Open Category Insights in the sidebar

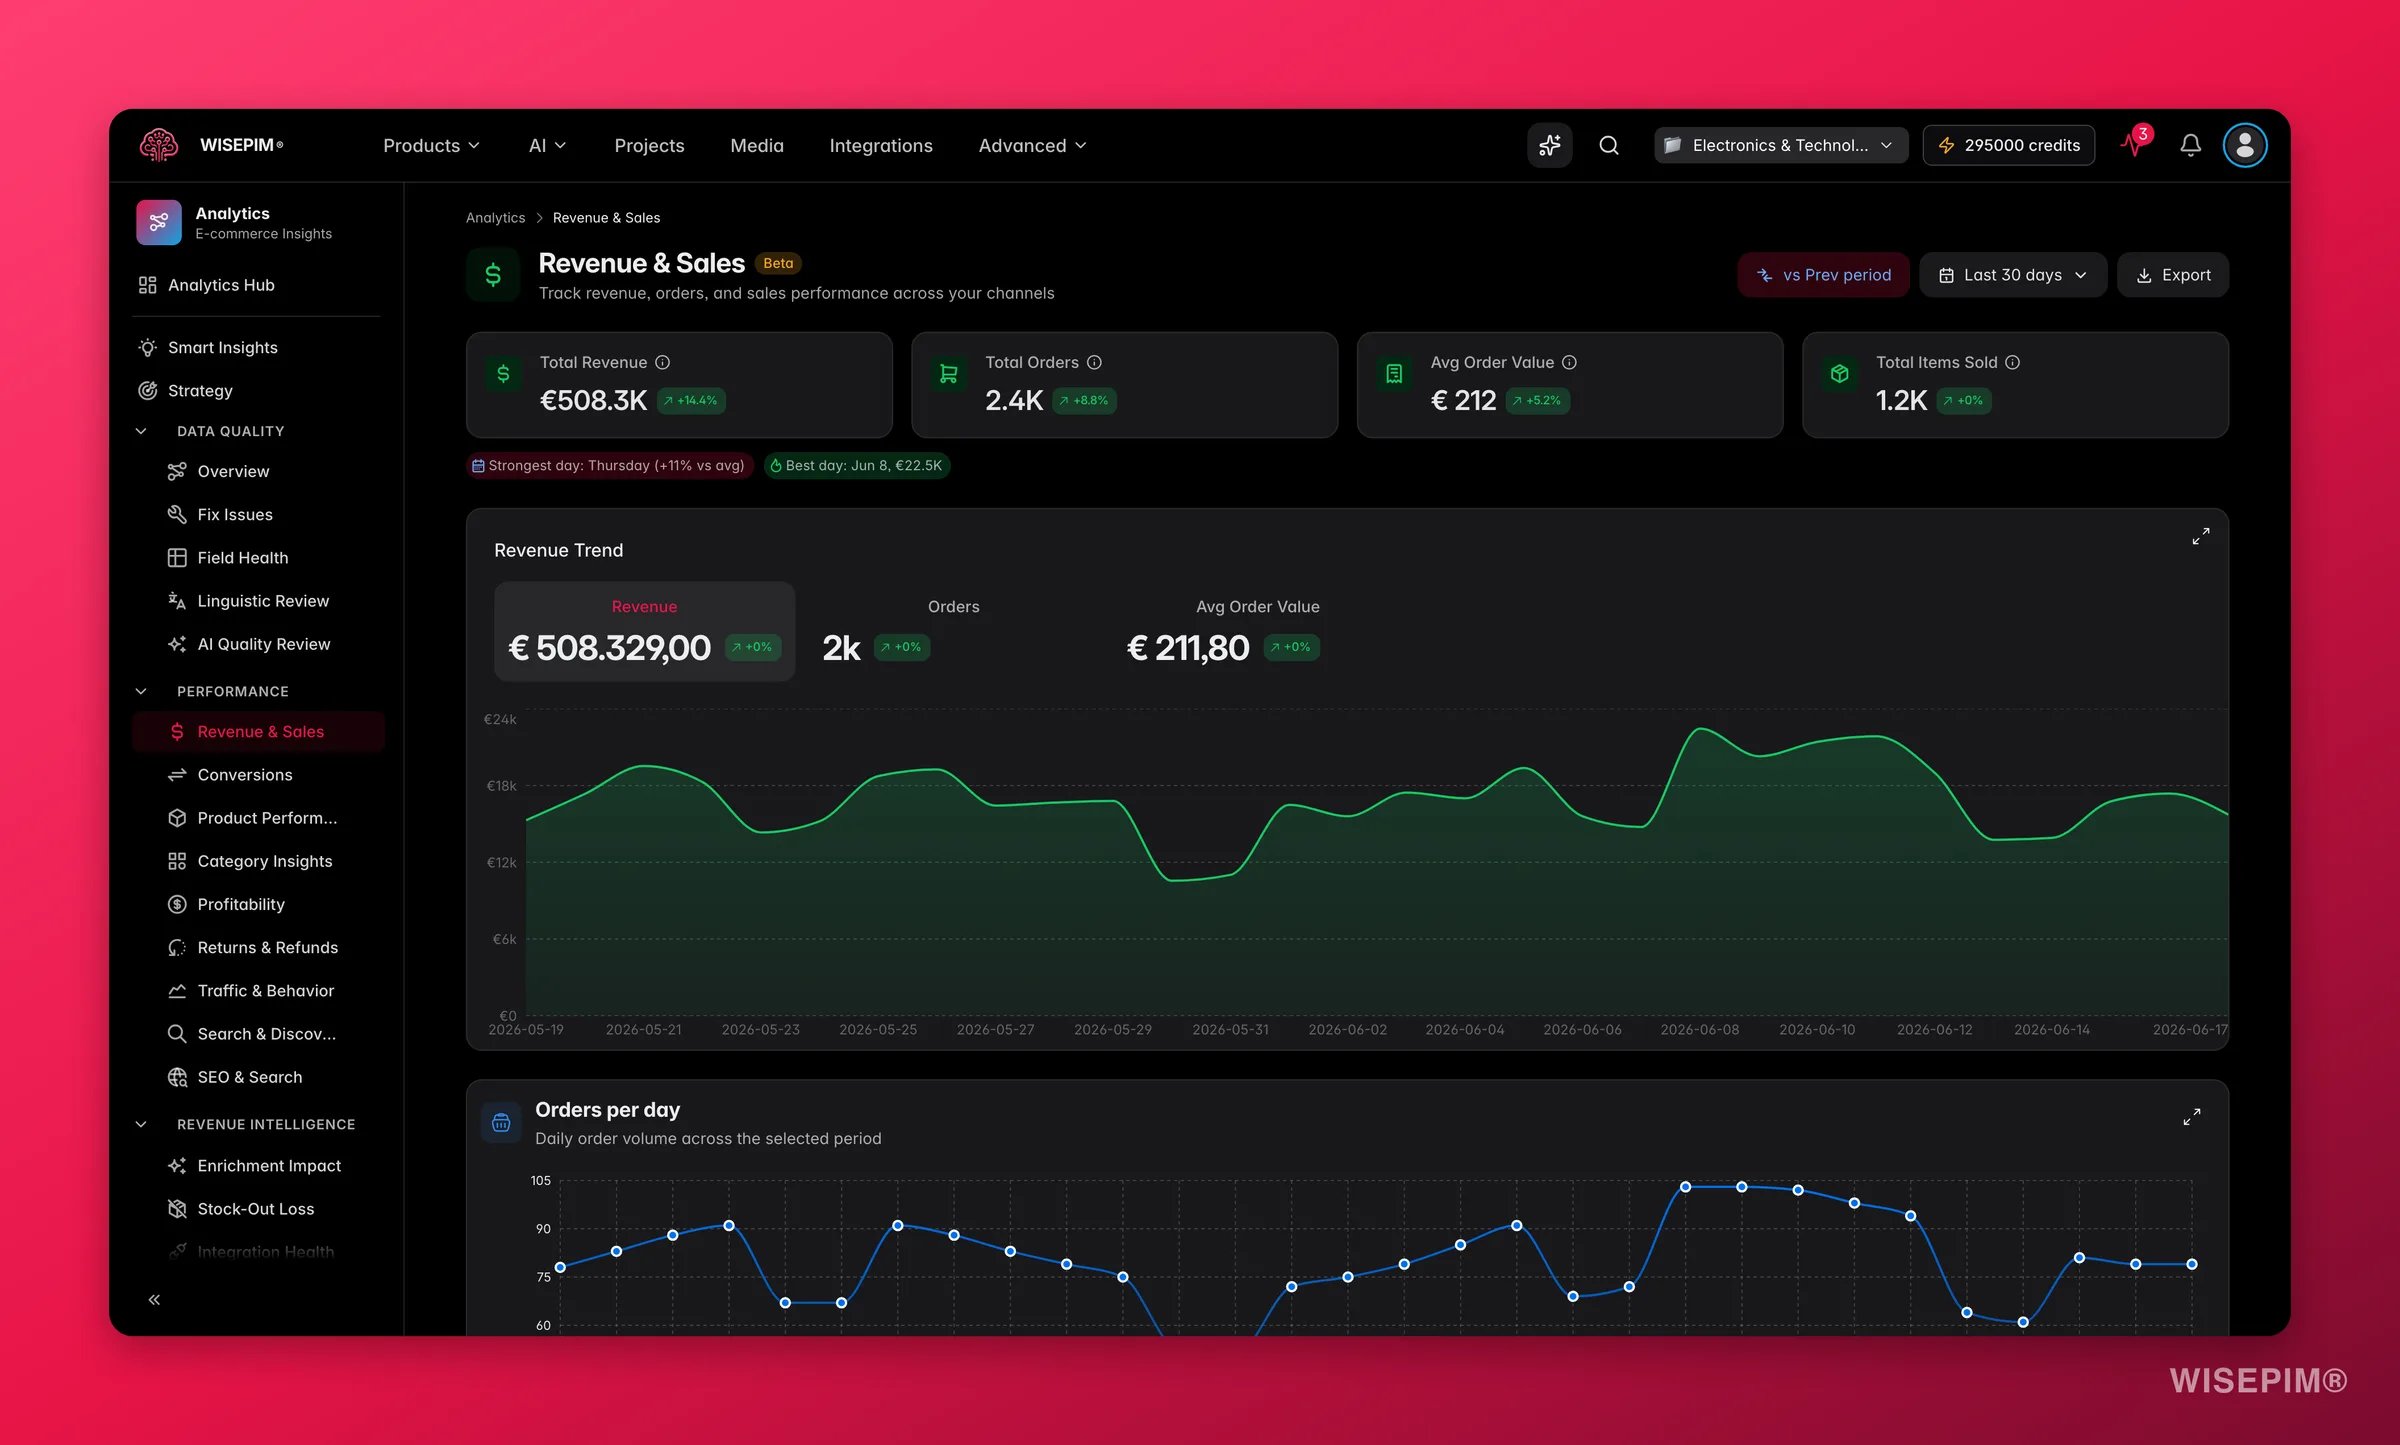coord(257,861)
